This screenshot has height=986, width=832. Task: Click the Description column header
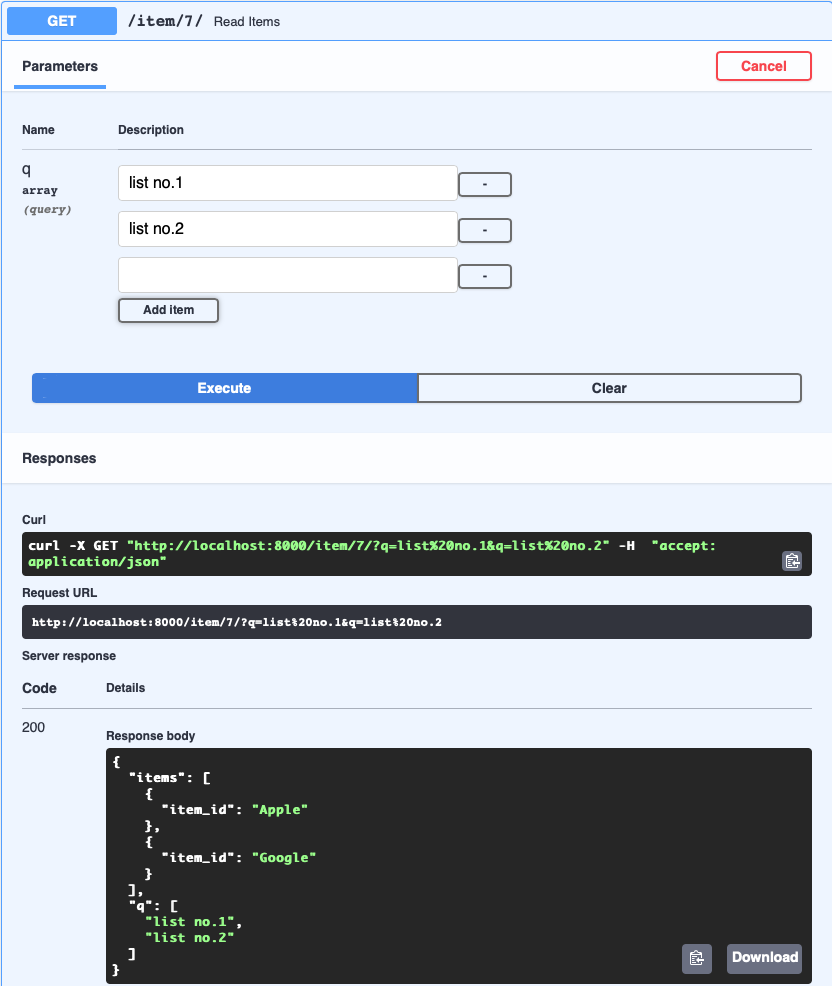[x=151, y=130]
